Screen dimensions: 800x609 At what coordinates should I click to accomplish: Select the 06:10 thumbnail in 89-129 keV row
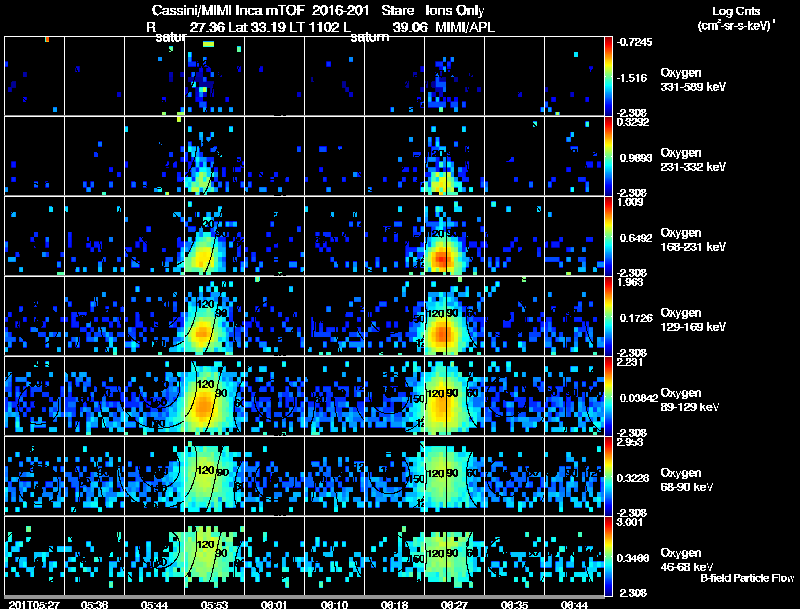tap(334, 396)
